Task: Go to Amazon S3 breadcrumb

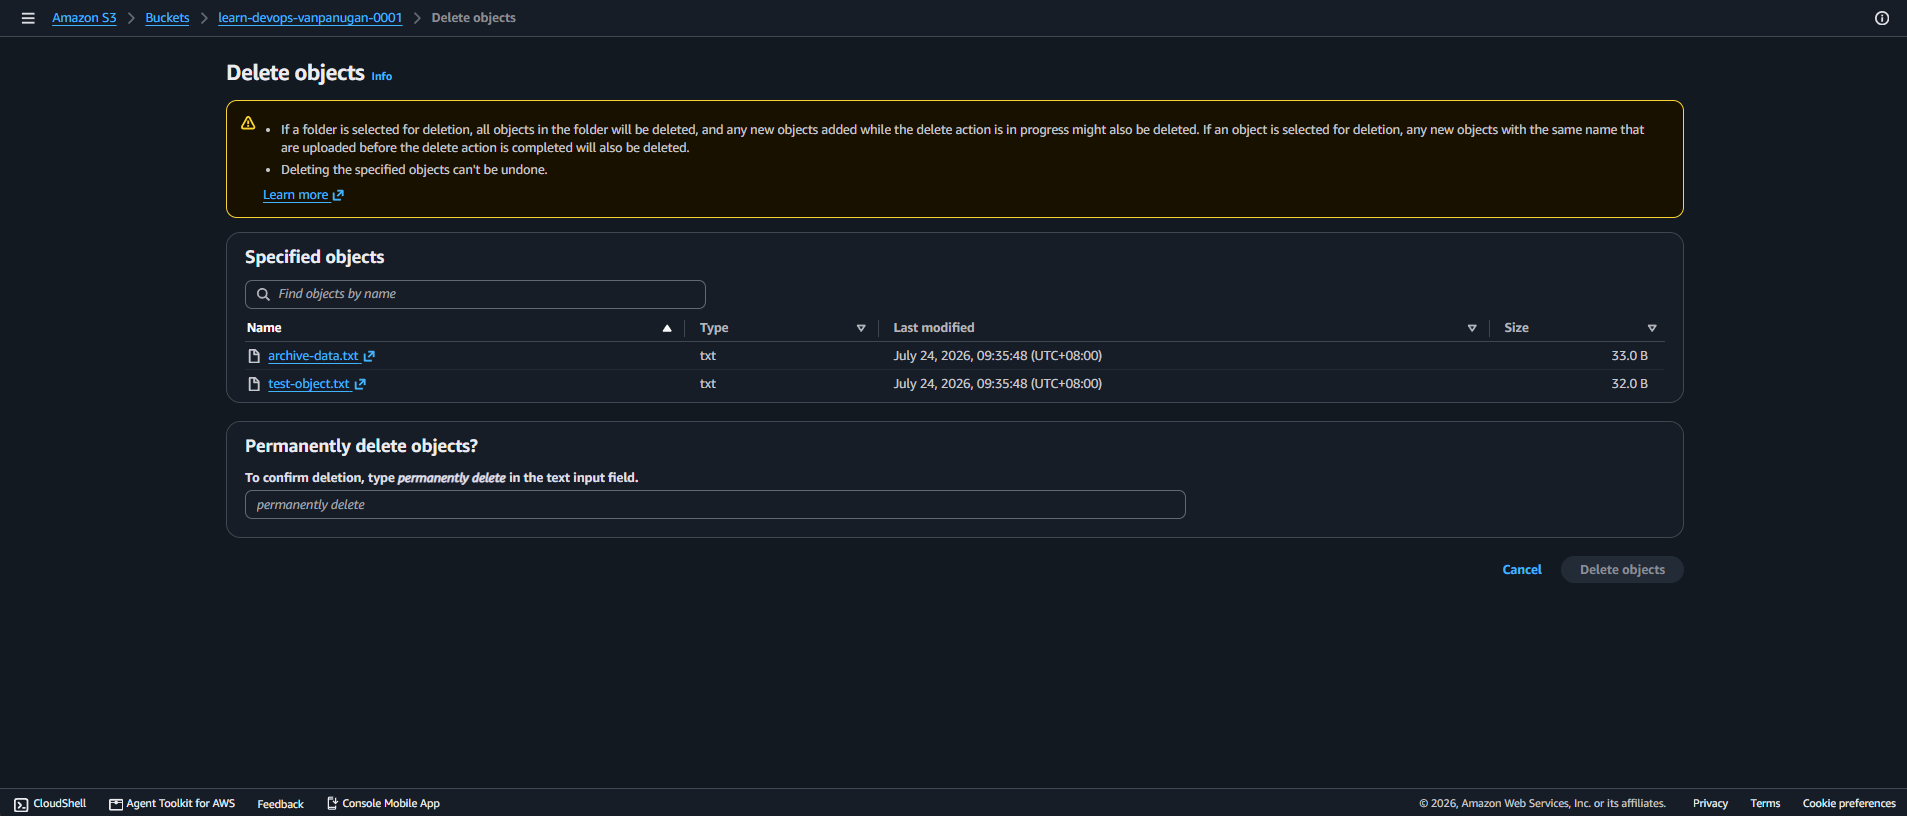Action: (x=84, y=18)
